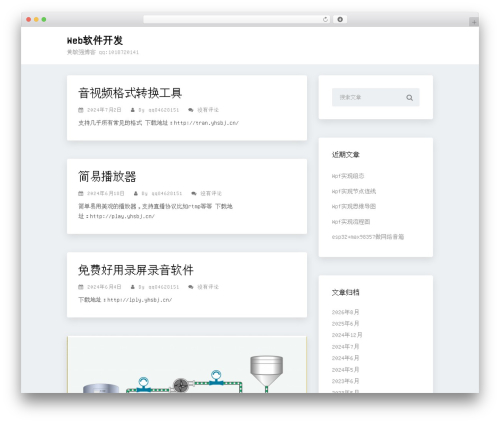Open the 音视频格式转换工具 post title
This screenshot has width=500, height=423.
click(130, 93)
